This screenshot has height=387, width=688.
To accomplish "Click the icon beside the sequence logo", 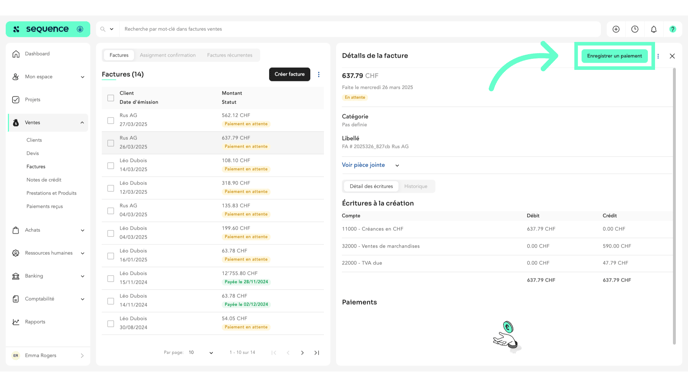I will (x=80, y=29).
